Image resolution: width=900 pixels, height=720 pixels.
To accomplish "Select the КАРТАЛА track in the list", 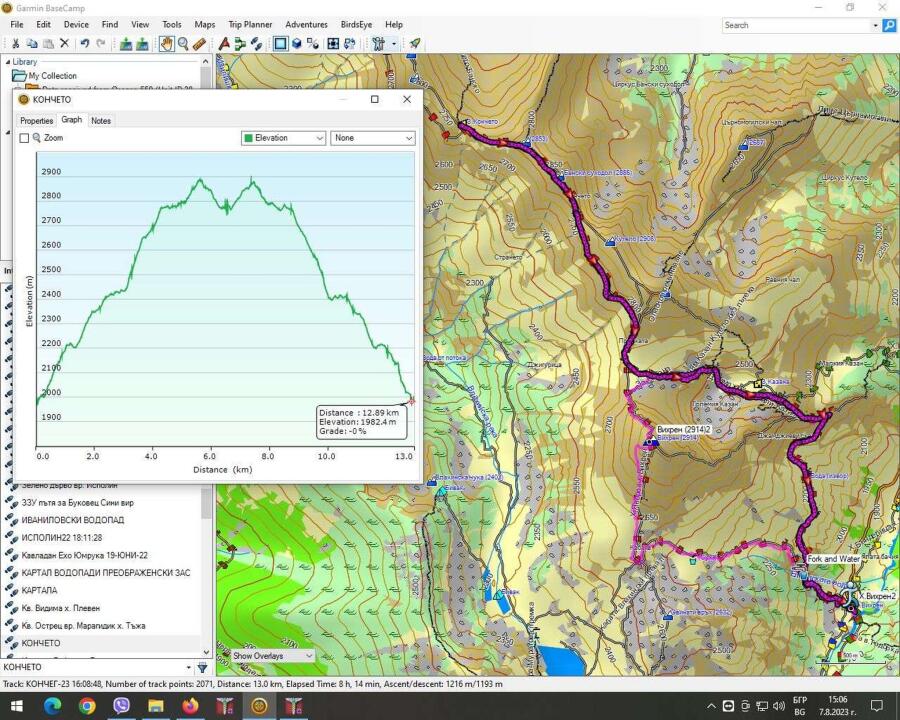I will pos(40,590).
